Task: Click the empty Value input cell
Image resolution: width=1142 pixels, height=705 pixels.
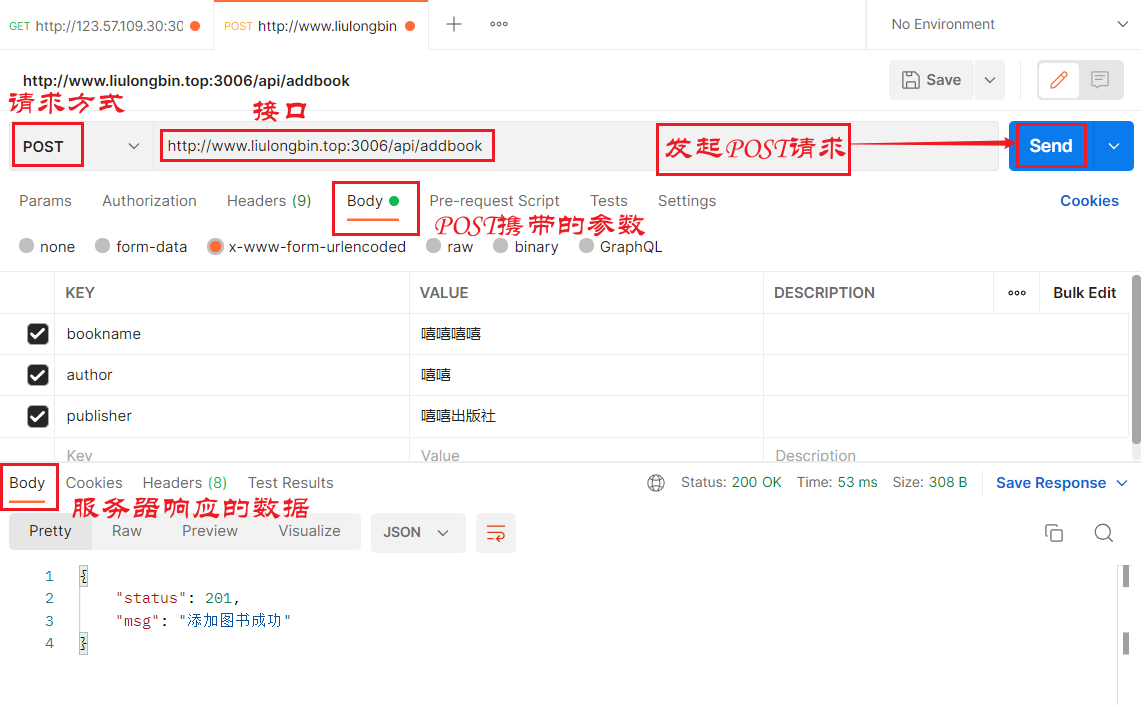Action: click(x=586, y=452)
